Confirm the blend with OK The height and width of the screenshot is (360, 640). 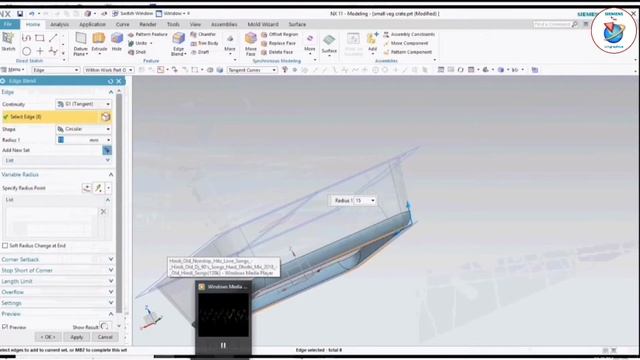click(x=48, y=337)
